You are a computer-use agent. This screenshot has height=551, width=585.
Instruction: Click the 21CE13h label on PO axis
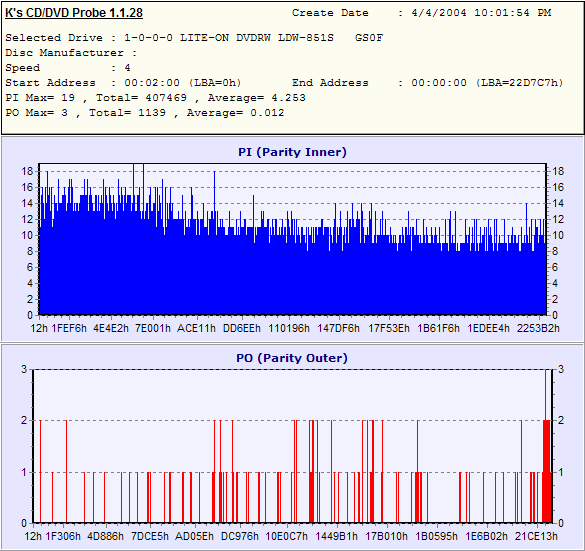click(x=536, y=536)
